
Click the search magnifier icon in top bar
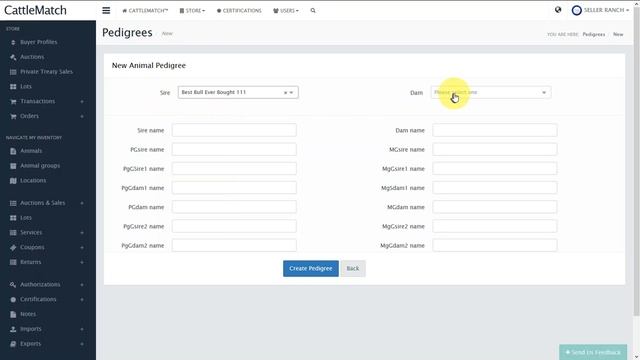[313, 11]
